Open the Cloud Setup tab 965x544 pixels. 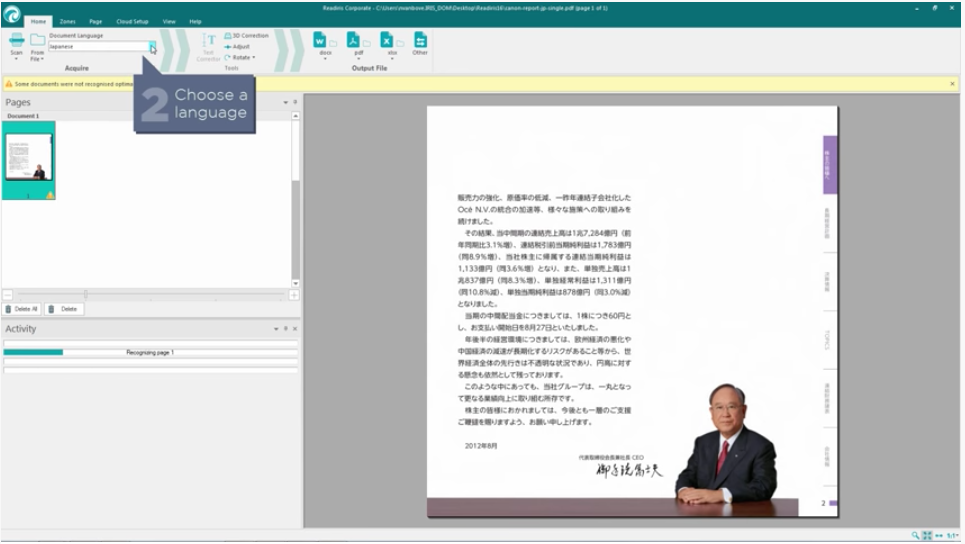(x=132, y=21)
